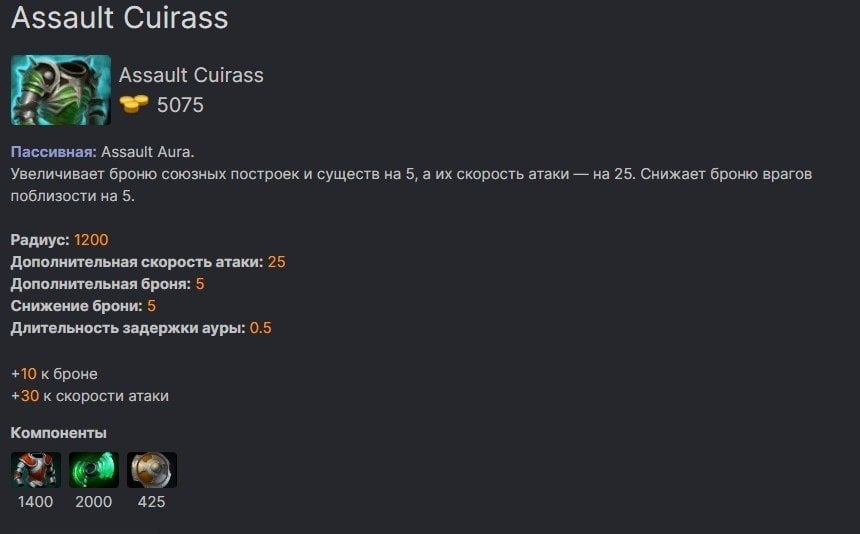Click the Радиус value 1200
This screenshot has height=534, width=860.
click(x=91, y=240)
